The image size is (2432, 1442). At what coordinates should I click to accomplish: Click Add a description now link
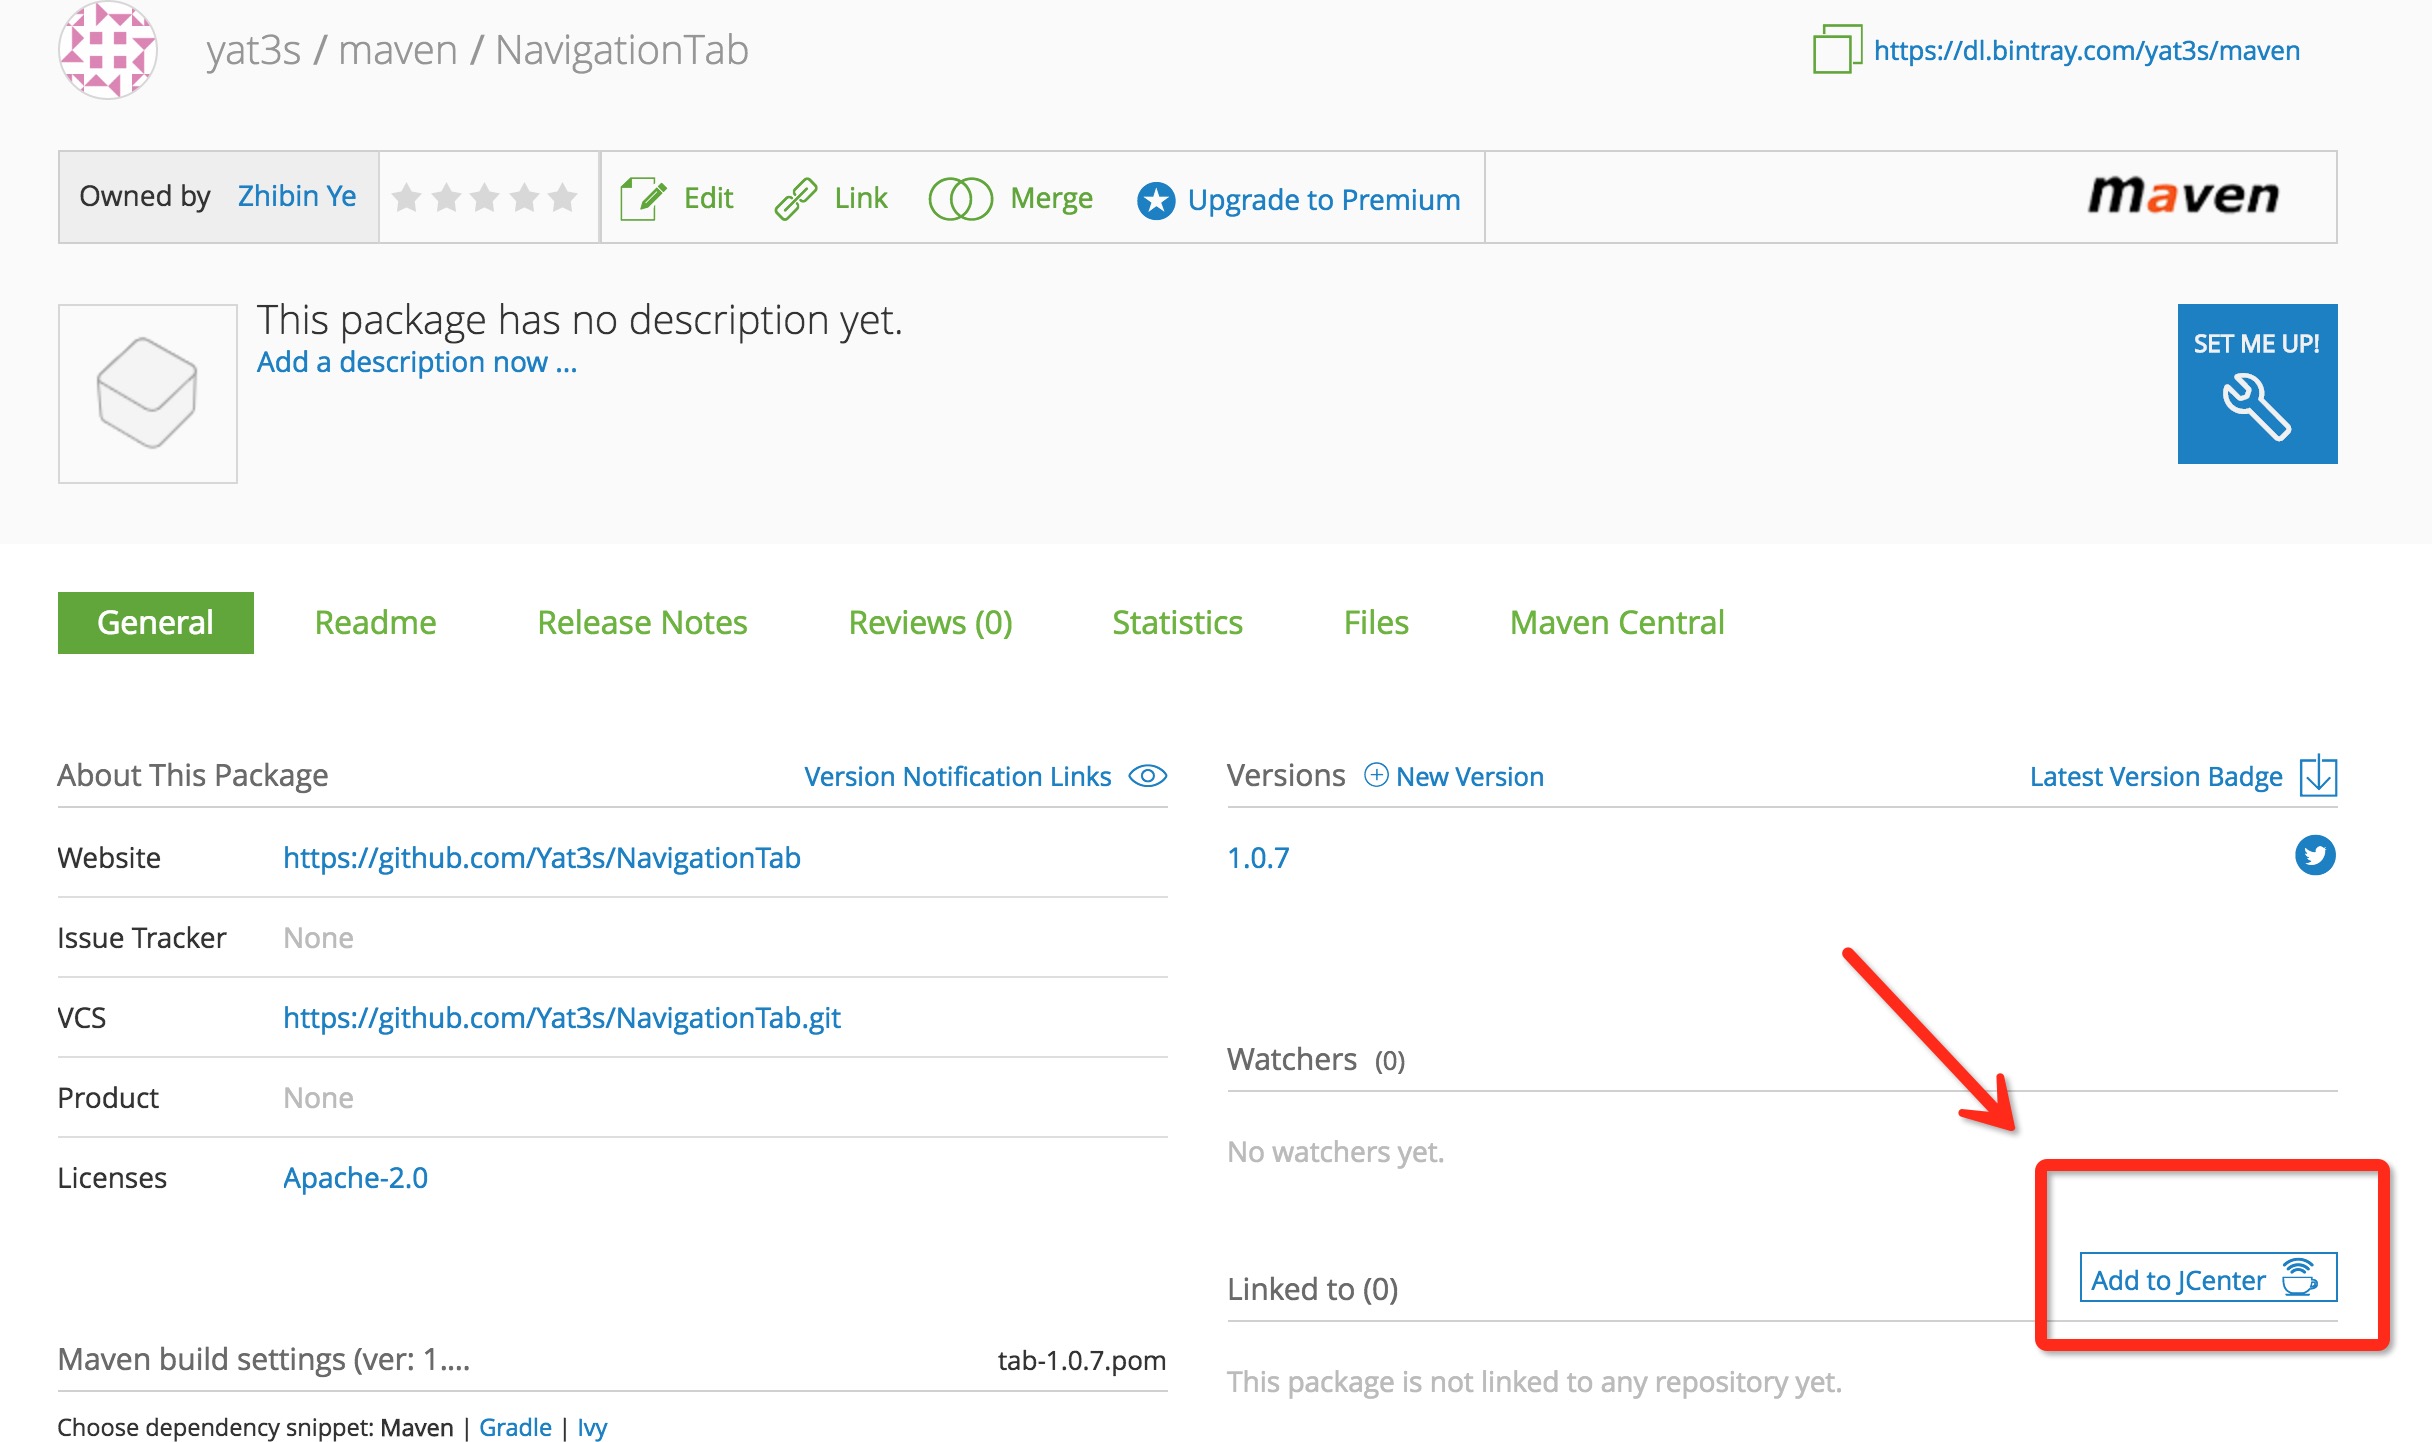(x=417, y=362)
